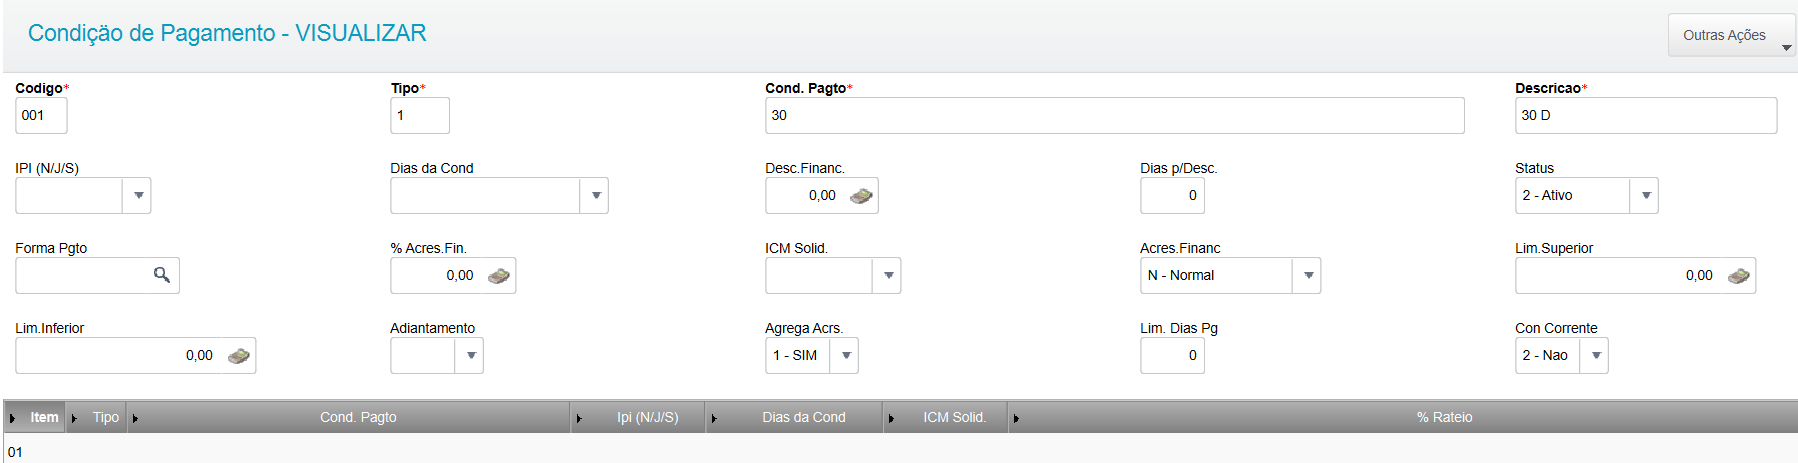This screenshot has width=1798, height=463.
Task: Expand the Acres.Financ N - Normal dropdown
Action: 1308,276
